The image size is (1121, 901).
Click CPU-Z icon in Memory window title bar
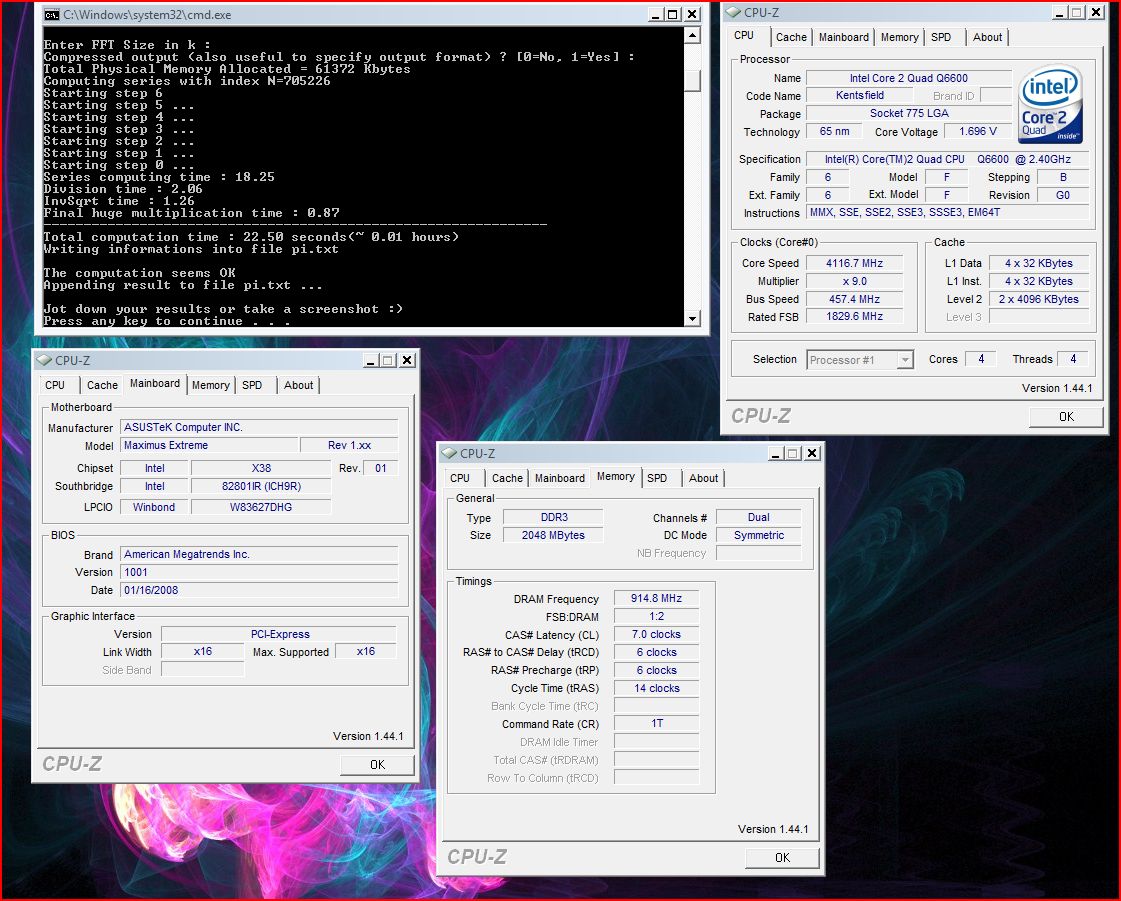pos(449,453)
